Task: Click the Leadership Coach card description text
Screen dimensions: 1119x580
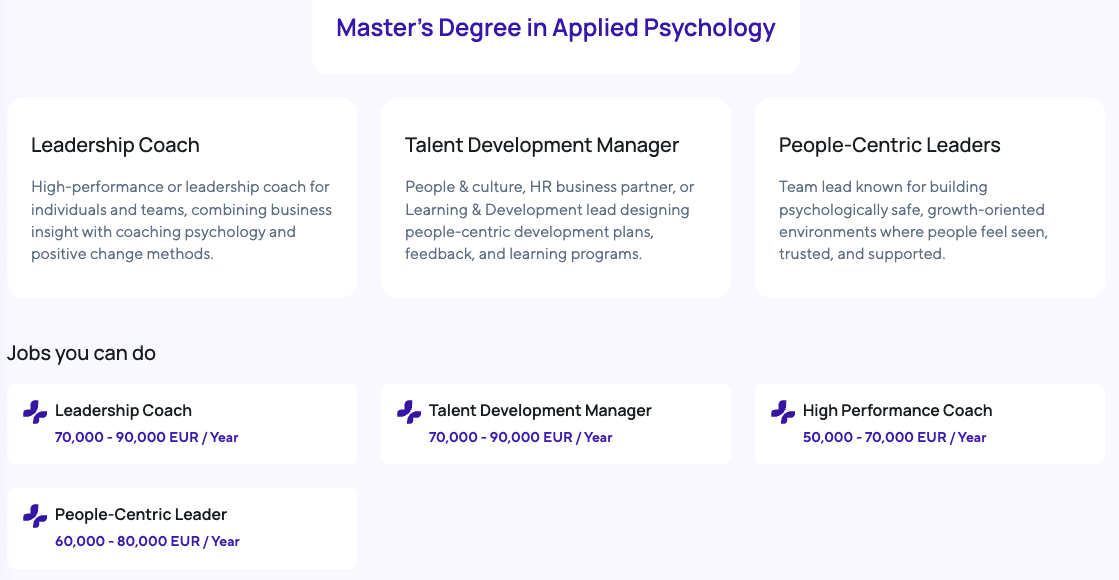Action: tap(181, 220)
